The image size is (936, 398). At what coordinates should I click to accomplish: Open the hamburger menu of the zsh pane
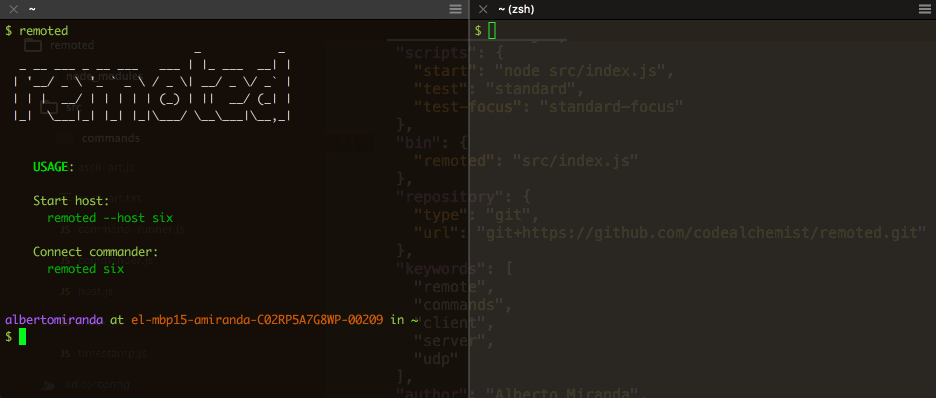click(x=925, y=9)
